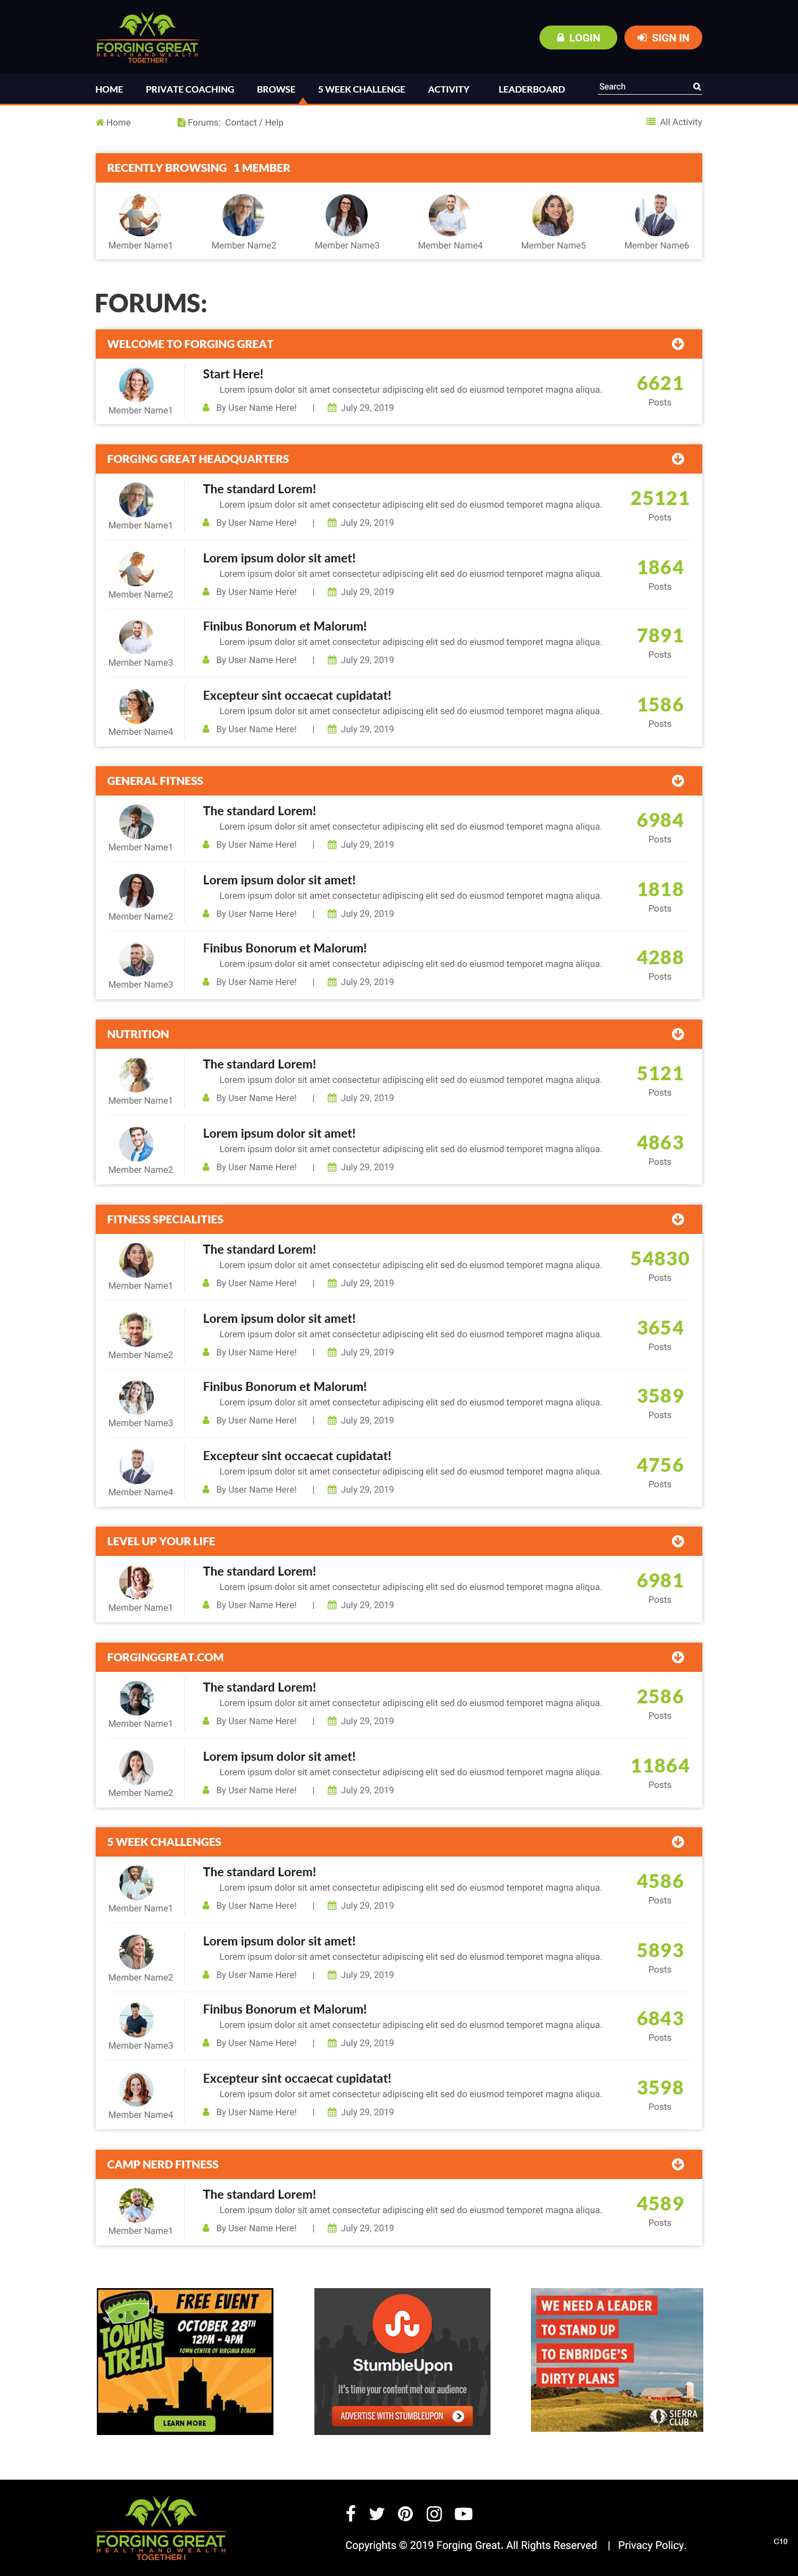Go to the Leaderboard menu item
Screen dimensions: 798x2576
531,90
